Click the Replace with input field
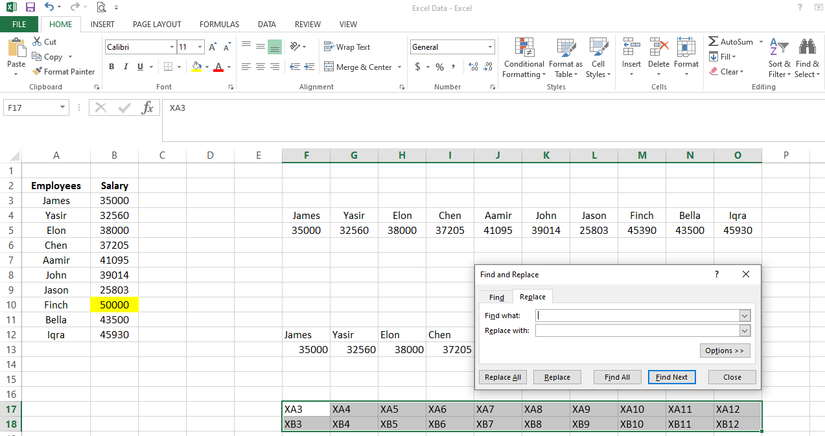This screenshot has width=825, height=436. (636, 331)
